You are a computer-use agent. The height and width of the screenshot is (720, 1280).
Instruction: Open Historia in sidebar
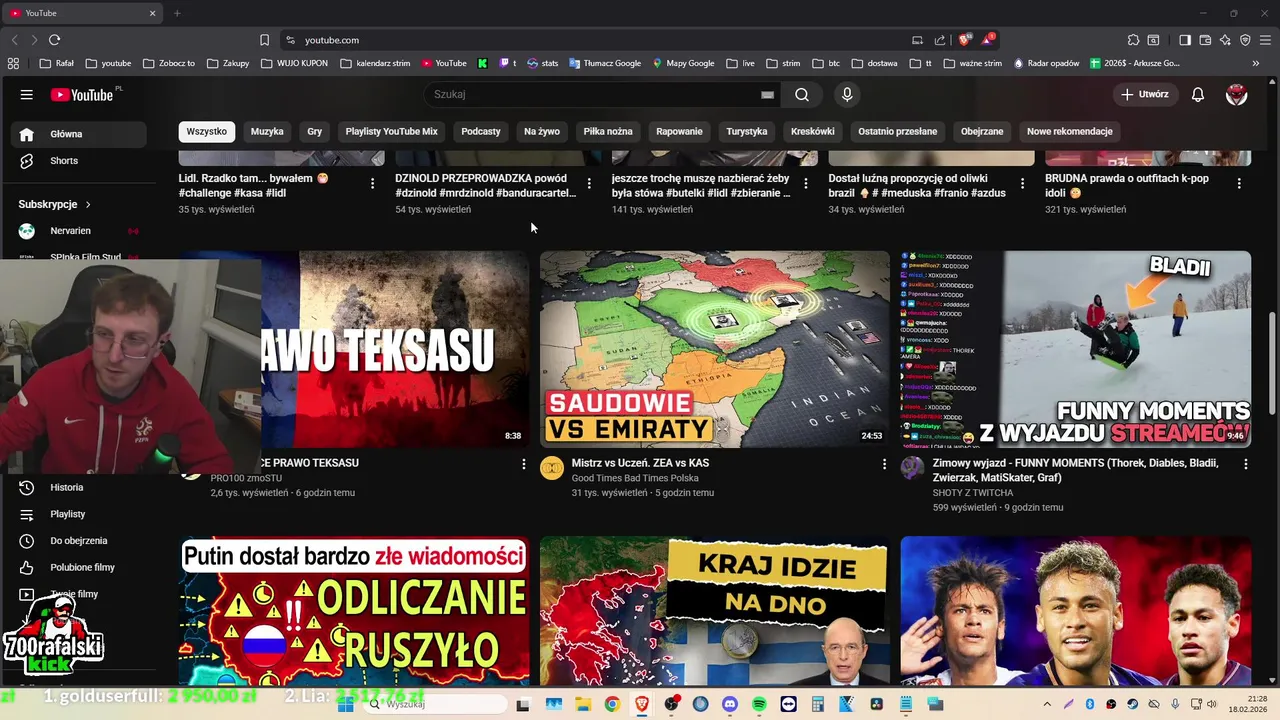[x=79, y=487]
